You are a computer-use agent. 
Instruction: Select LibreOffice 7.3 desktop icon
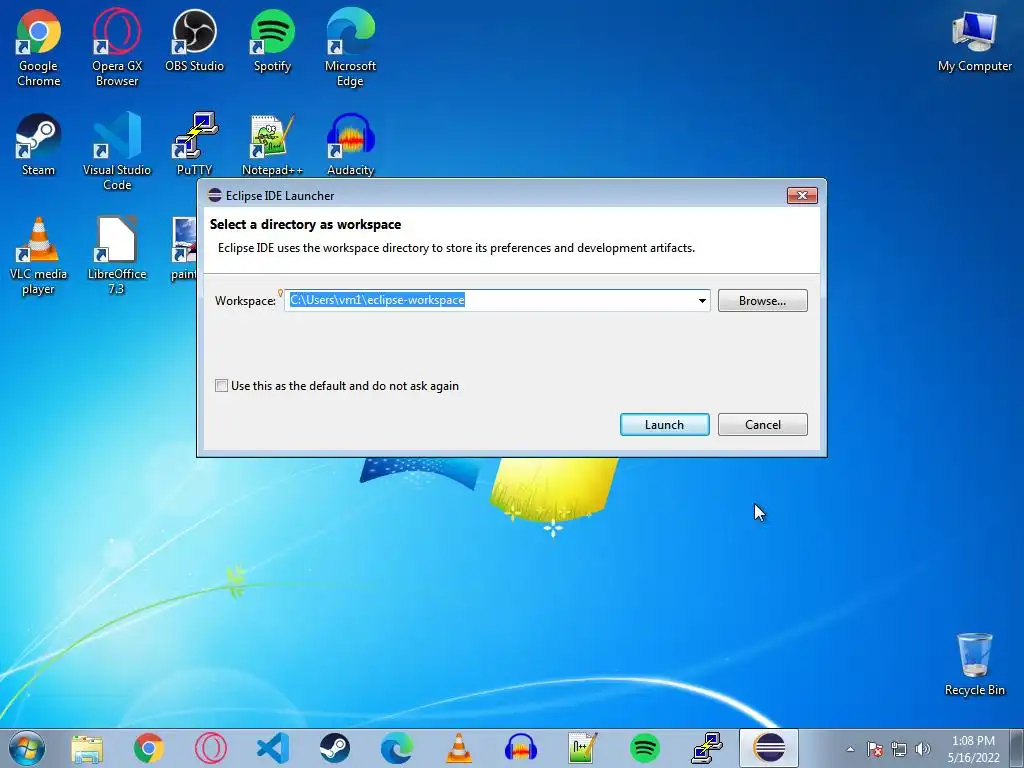point(117,256)
